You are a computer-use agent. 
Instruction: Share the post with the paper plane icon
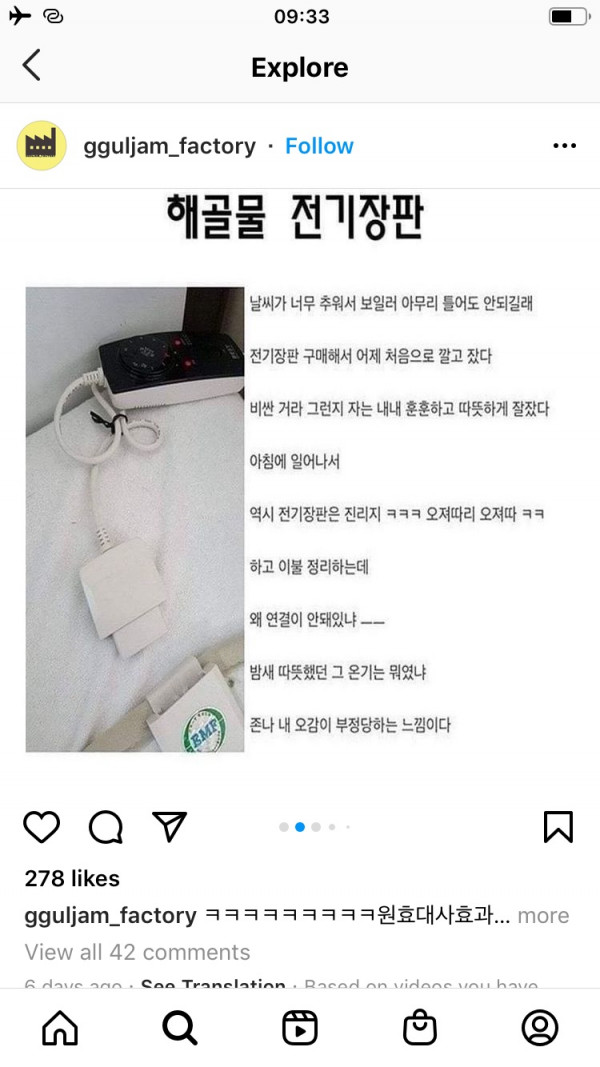click(x=169, y=826)
